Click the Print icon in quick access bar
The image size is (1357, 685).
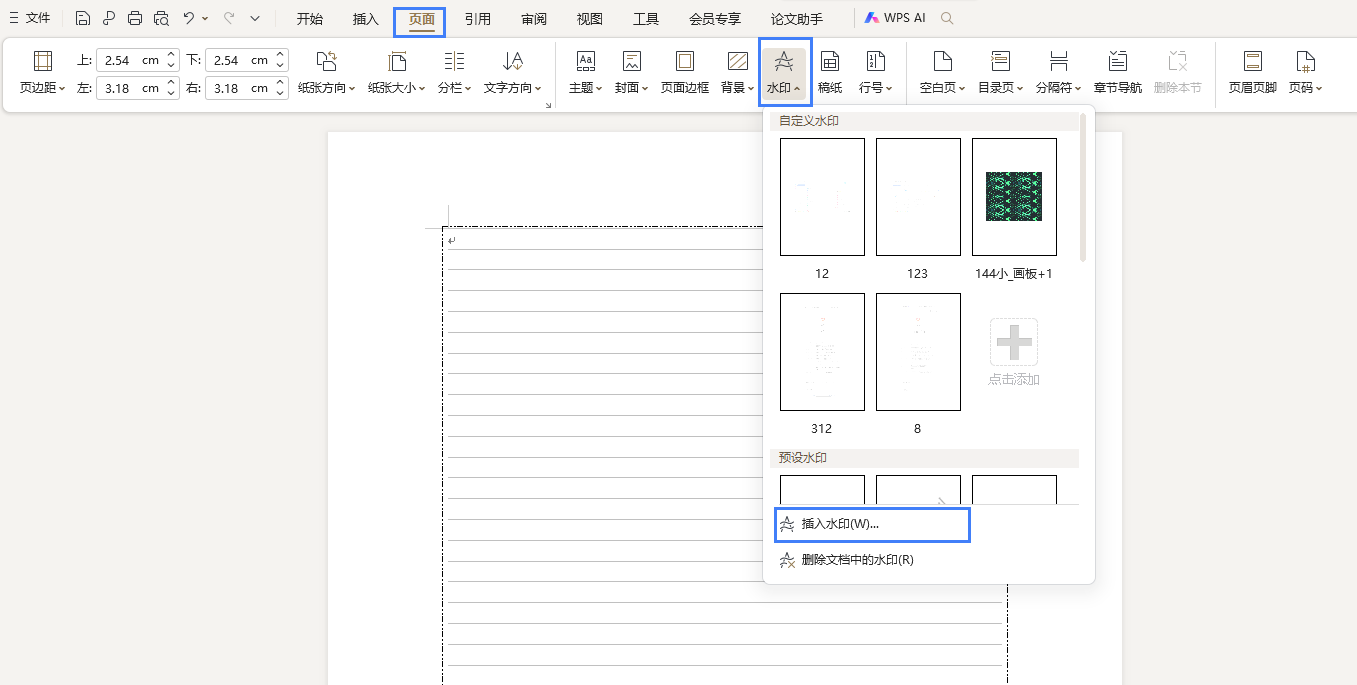(135, 18)
